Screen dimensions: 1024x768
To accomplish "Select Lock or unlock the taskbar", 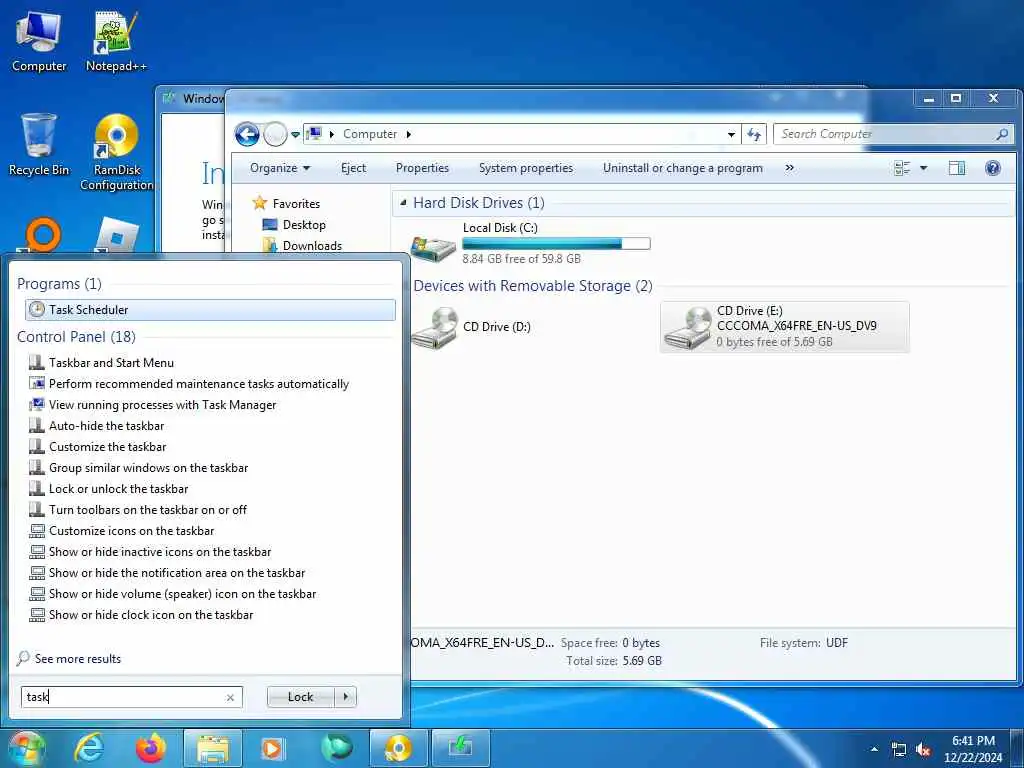I will pos(118,488).
